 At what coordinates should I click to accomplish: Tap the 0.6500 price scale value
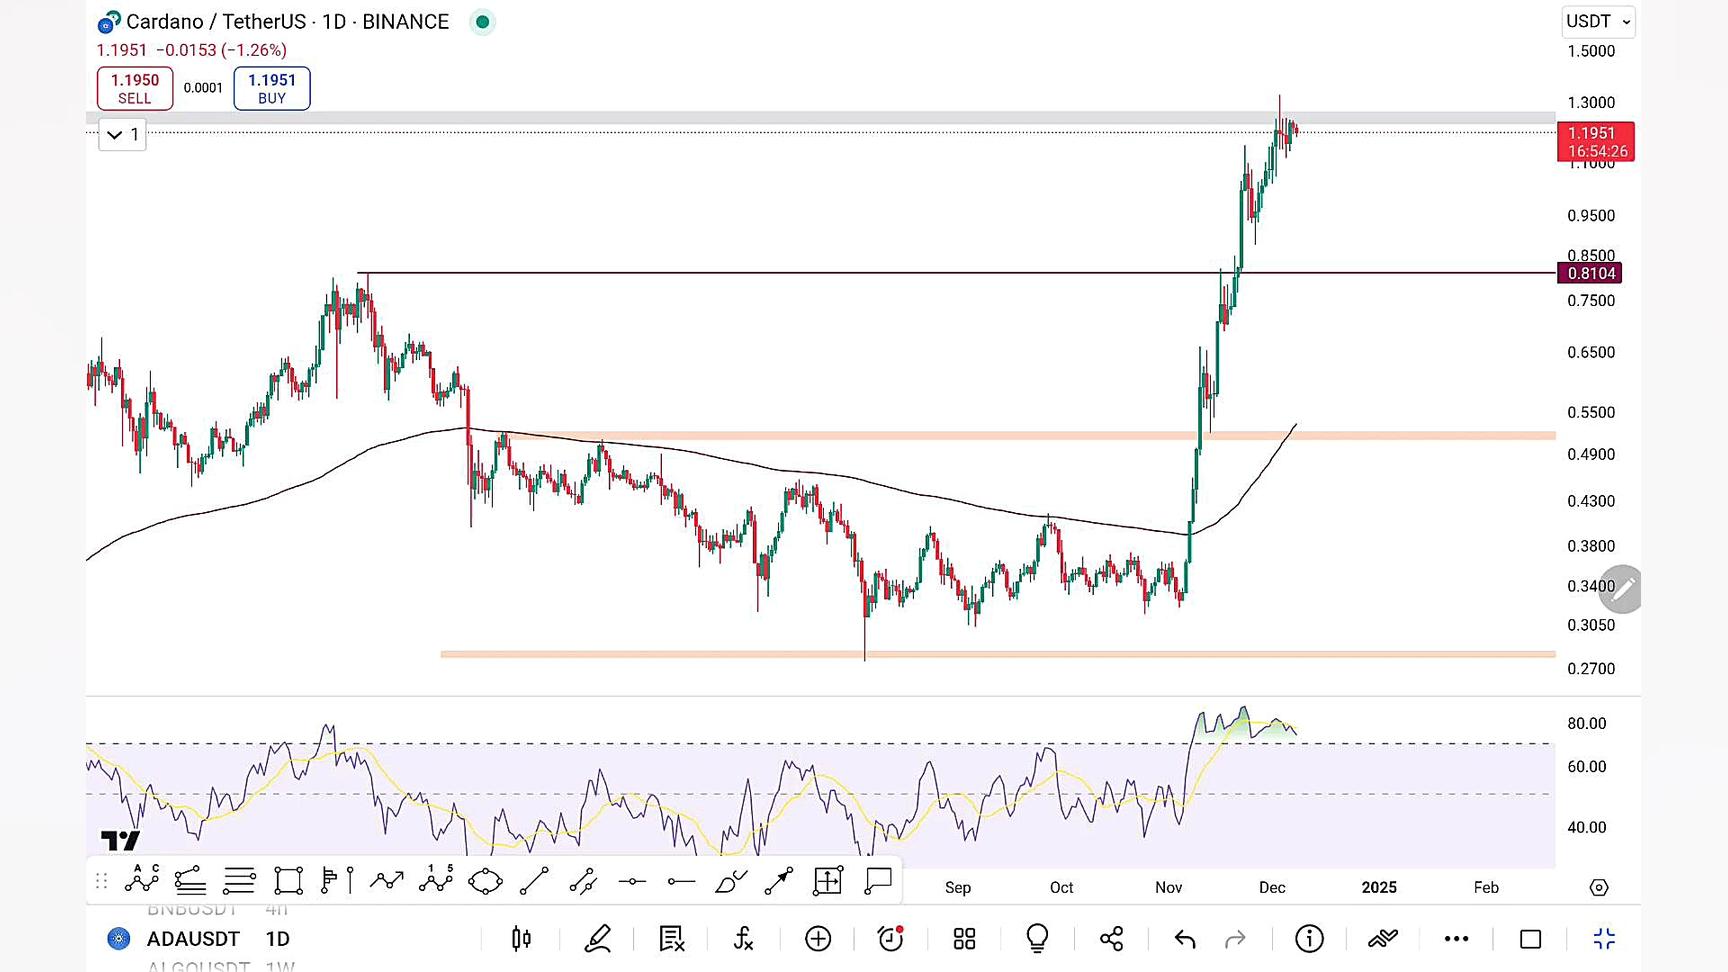(1591, 353)
